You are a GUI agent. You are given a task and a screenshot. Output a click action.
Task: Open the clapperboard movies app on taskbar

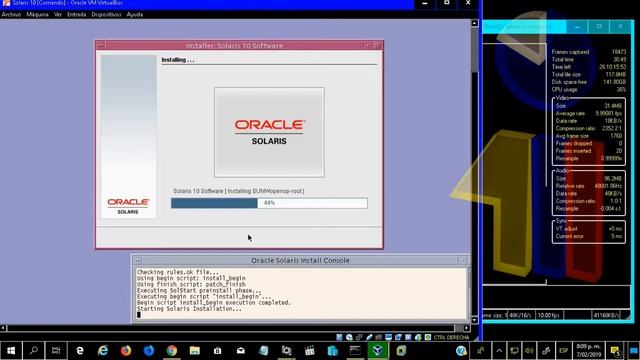[x=310, y=350]
